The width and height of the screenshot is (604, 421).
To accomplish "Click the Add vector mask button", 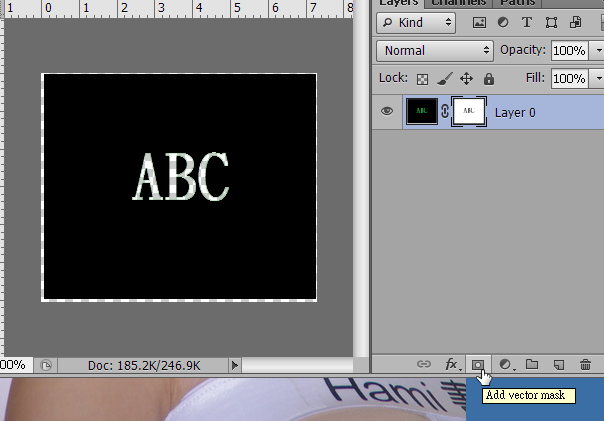I will (478, 365).
